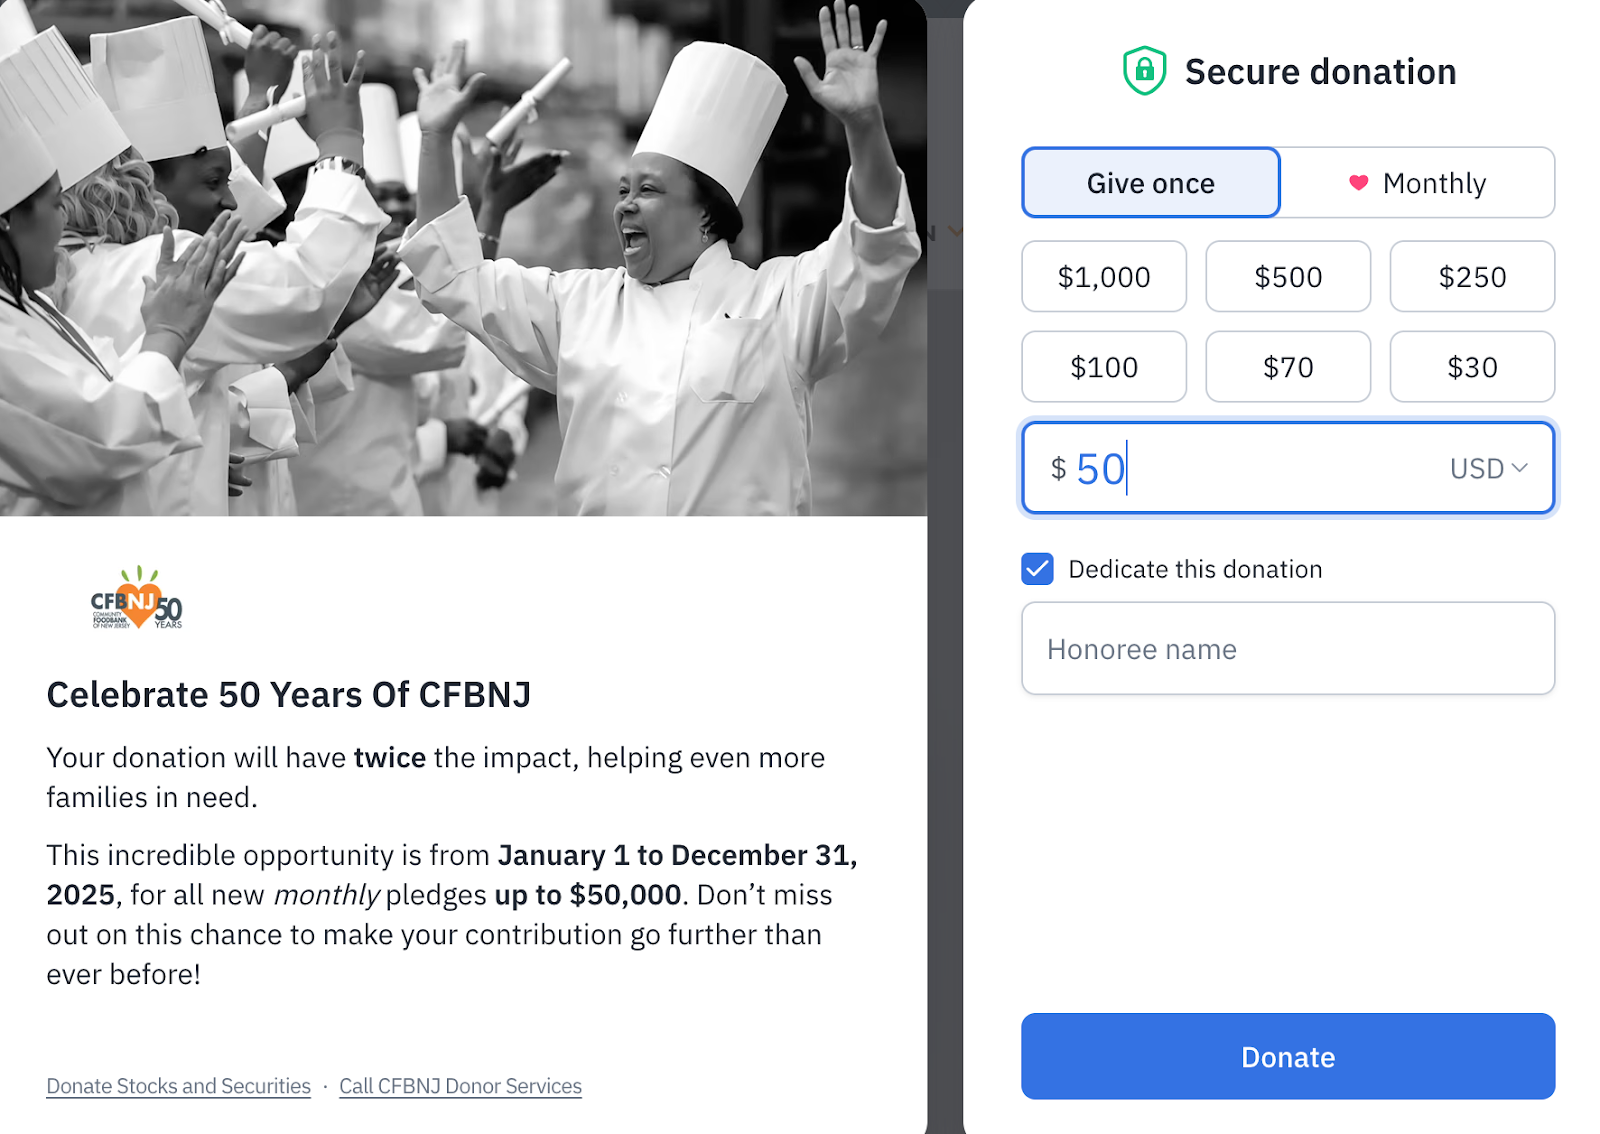Click the Call CFBNJ Donor Services link
1600x1134 pixels.
click(x=460, y=1086)
